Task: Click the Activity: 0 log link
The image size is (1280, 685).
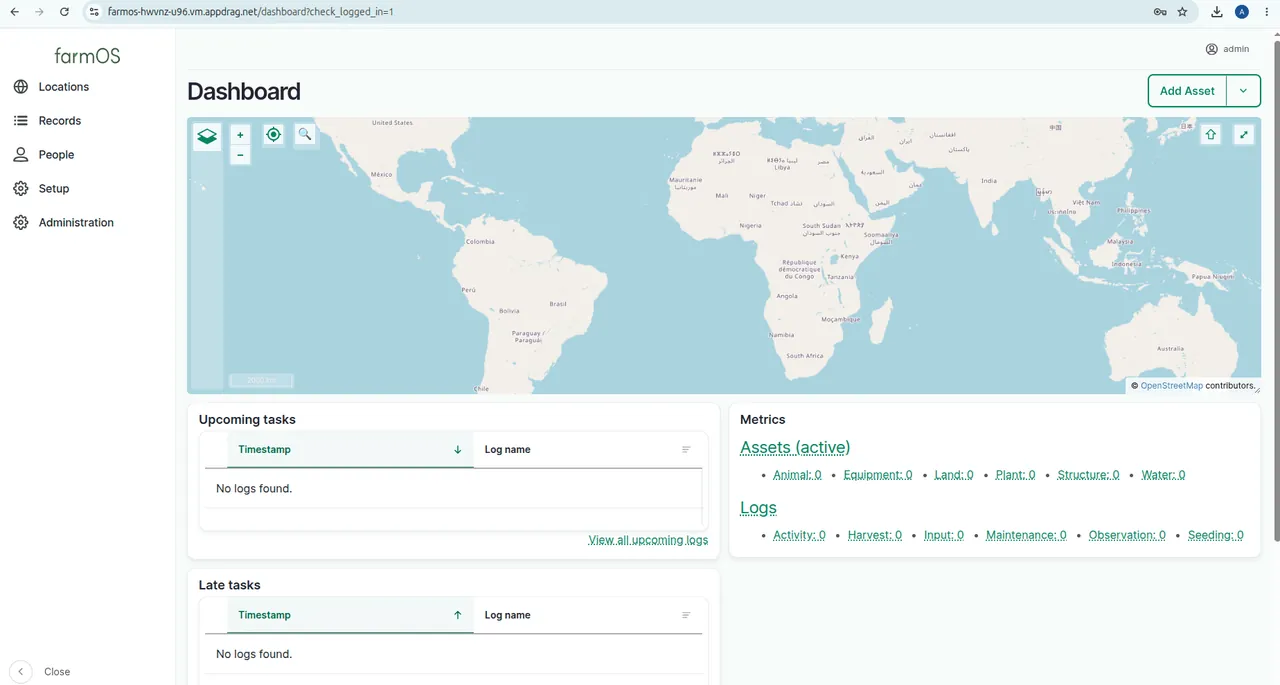Action: coord(799,535)
